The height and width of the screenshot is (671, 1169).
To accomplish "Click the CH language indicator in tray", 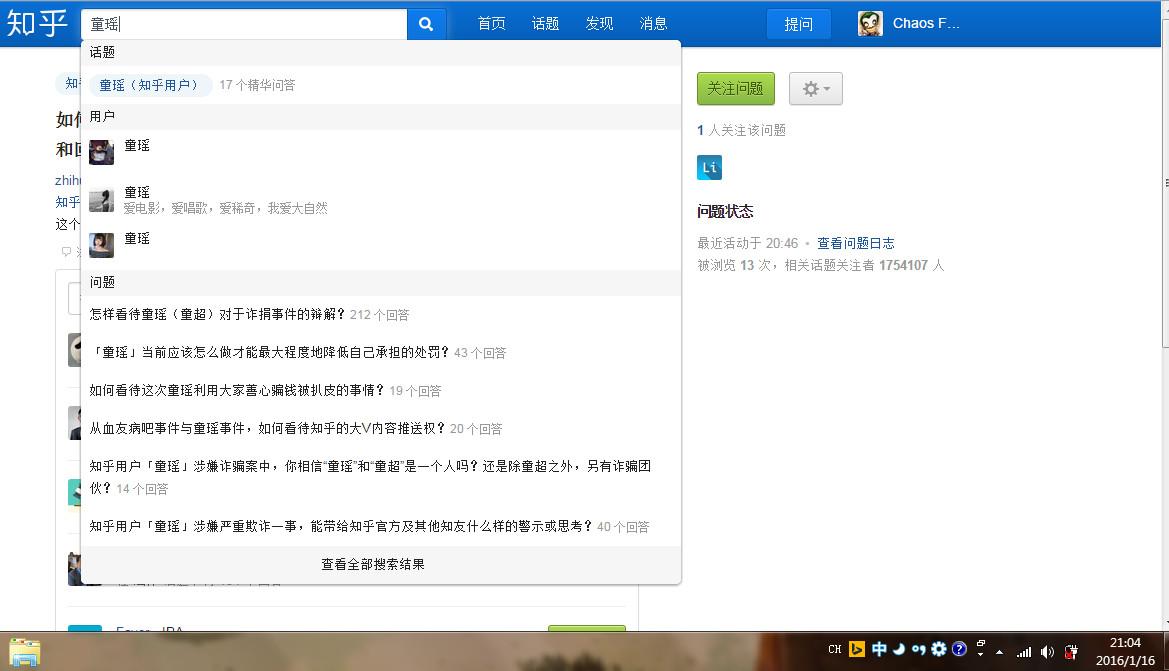I will 835,649.
